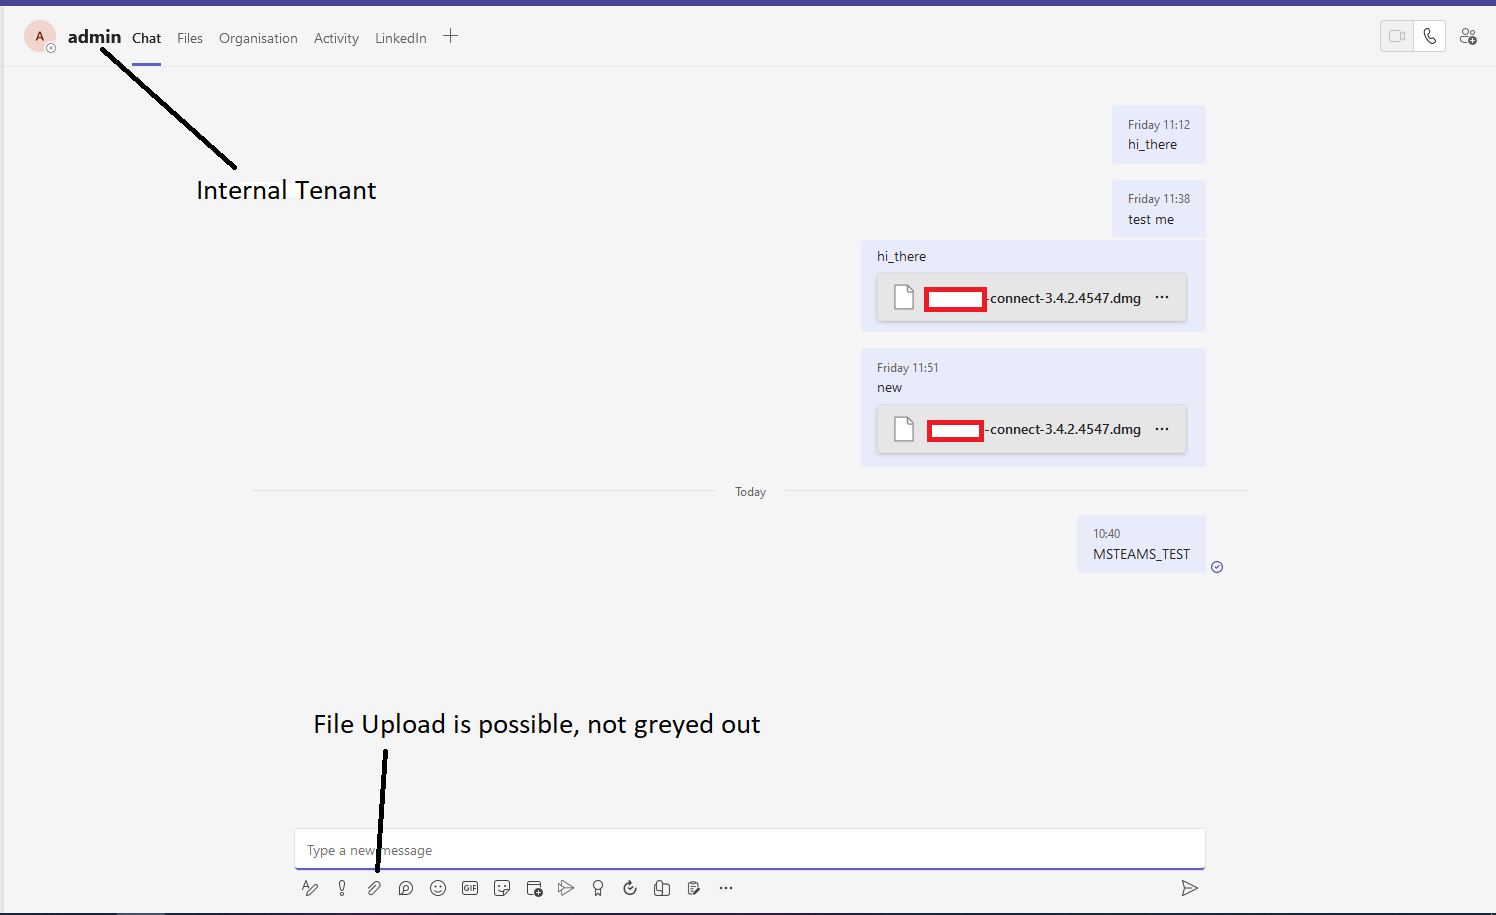Open options for the first dmg attachment
The image size is (1496, 915).
point(1162,297)
